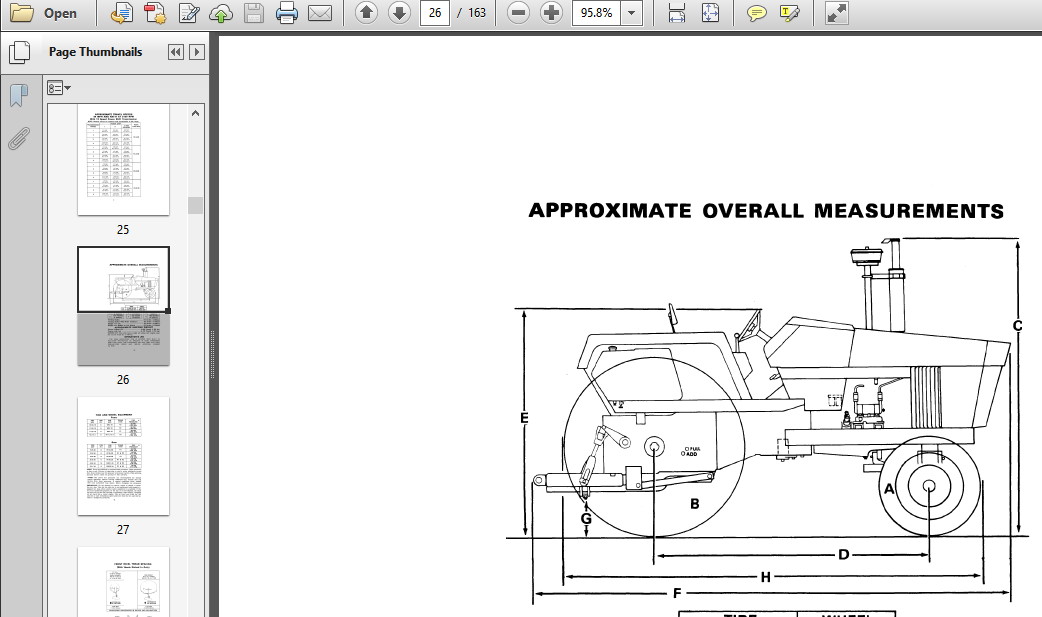
Task: Click the Save floppy disk icon
Action: (254, 13)
